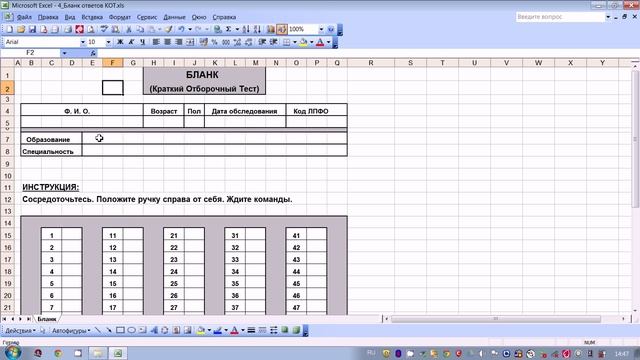Click the Format Painter brush icon
640x360 pixels.
pos(169,29)
